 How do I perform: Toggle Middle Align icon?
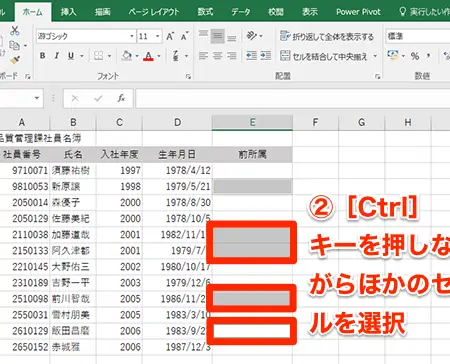click(x=217, y=36)
